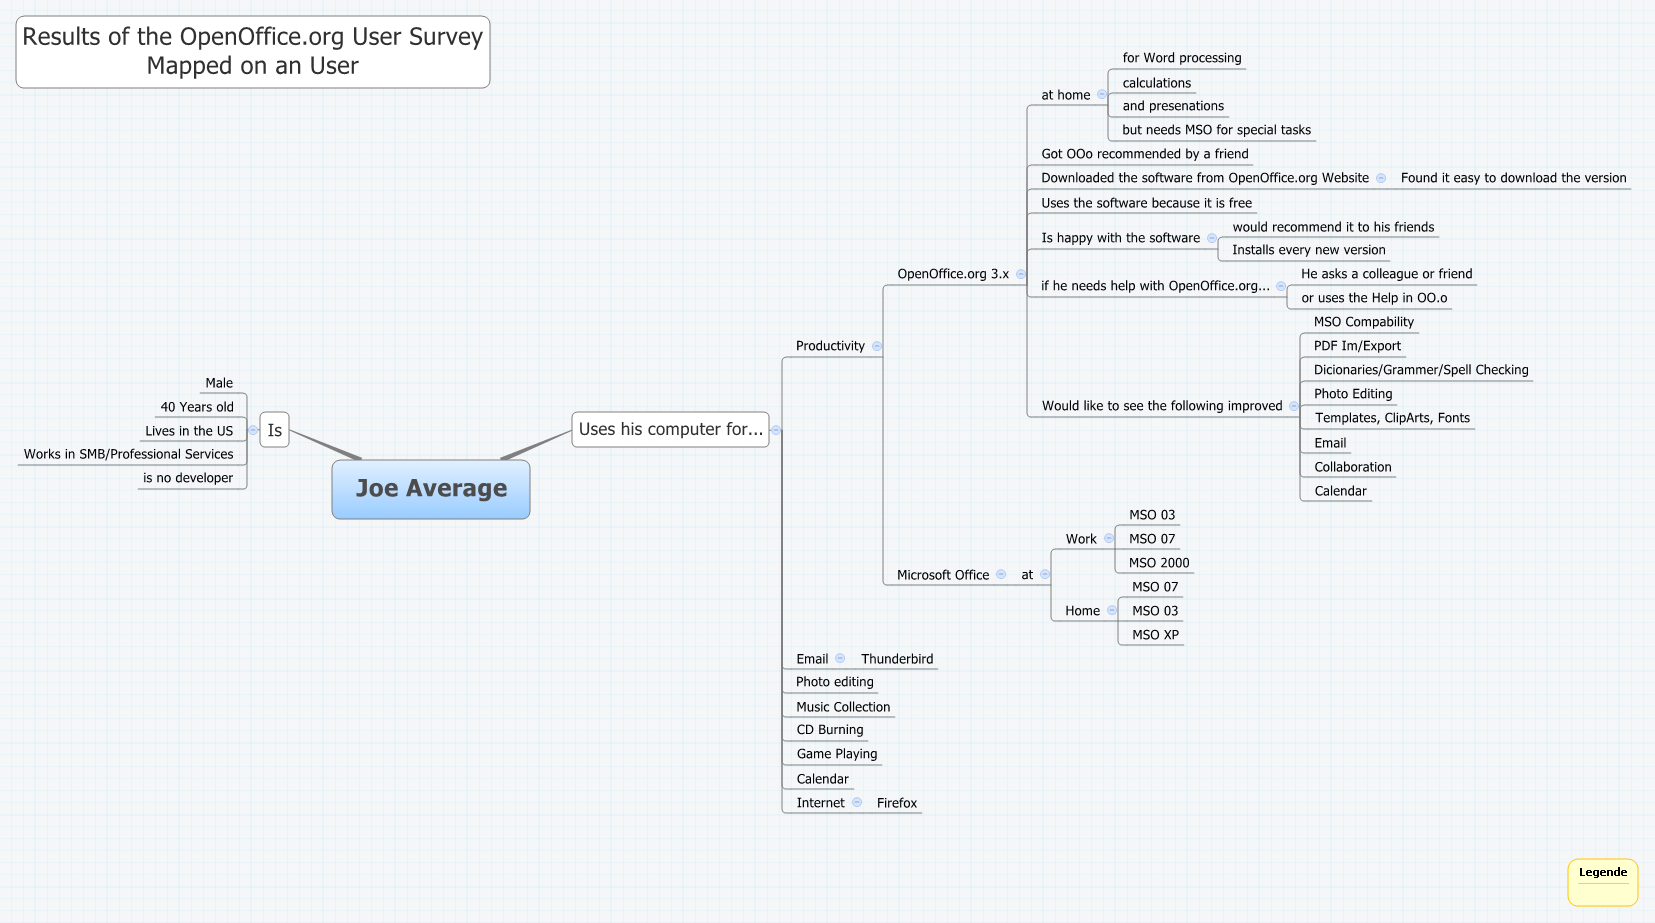
Task: Select the Thunderbird node
Action: tap(897, 659)
